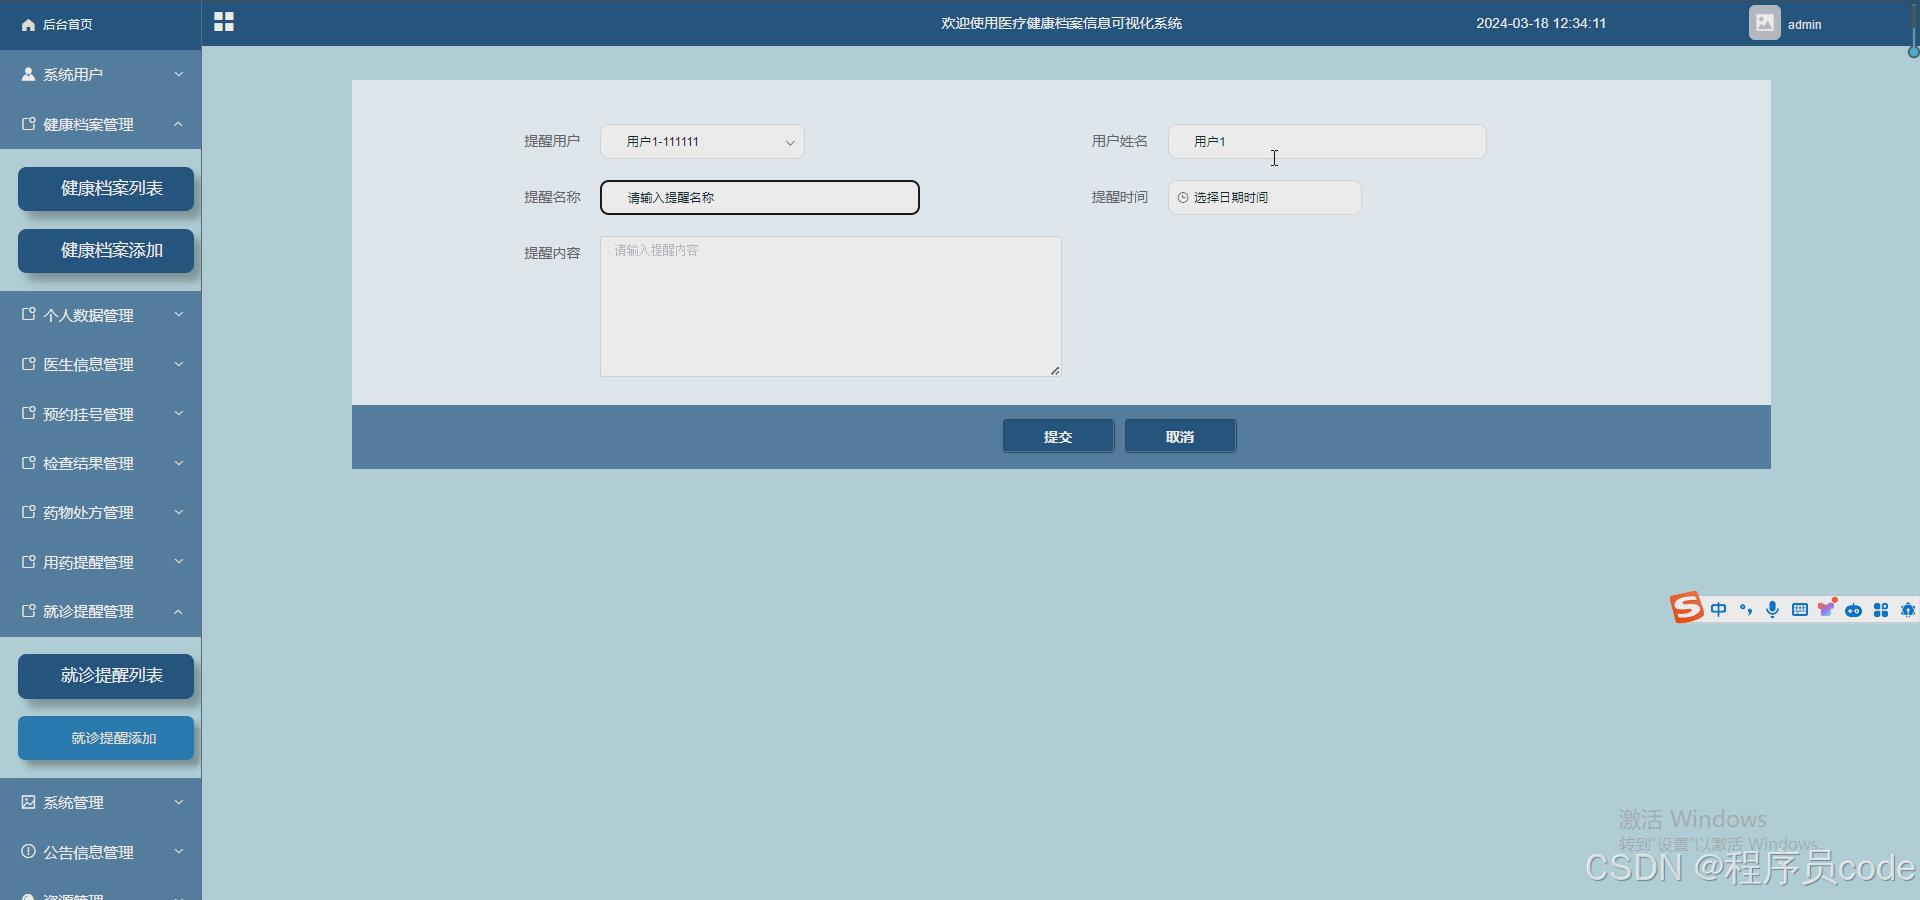The height and width of the screenshot is (900, 1920).
Task: Expand the 药物处方管理 chevron
Action: (179, 512)
